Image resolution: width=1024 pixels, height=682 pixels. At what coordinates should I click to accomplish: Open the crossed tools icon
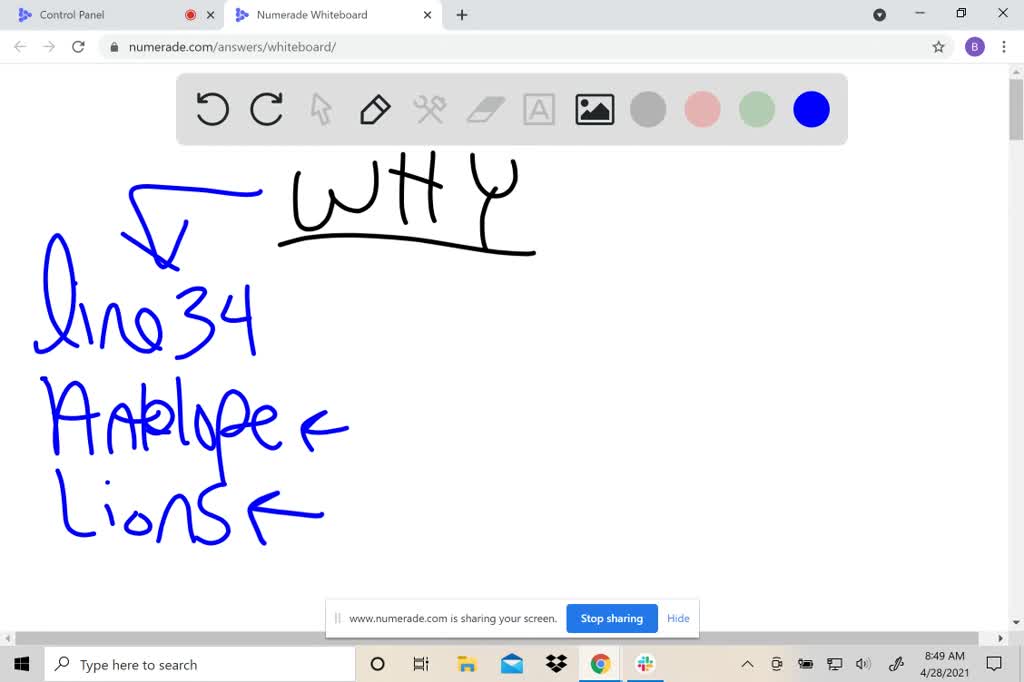(430, 109)
